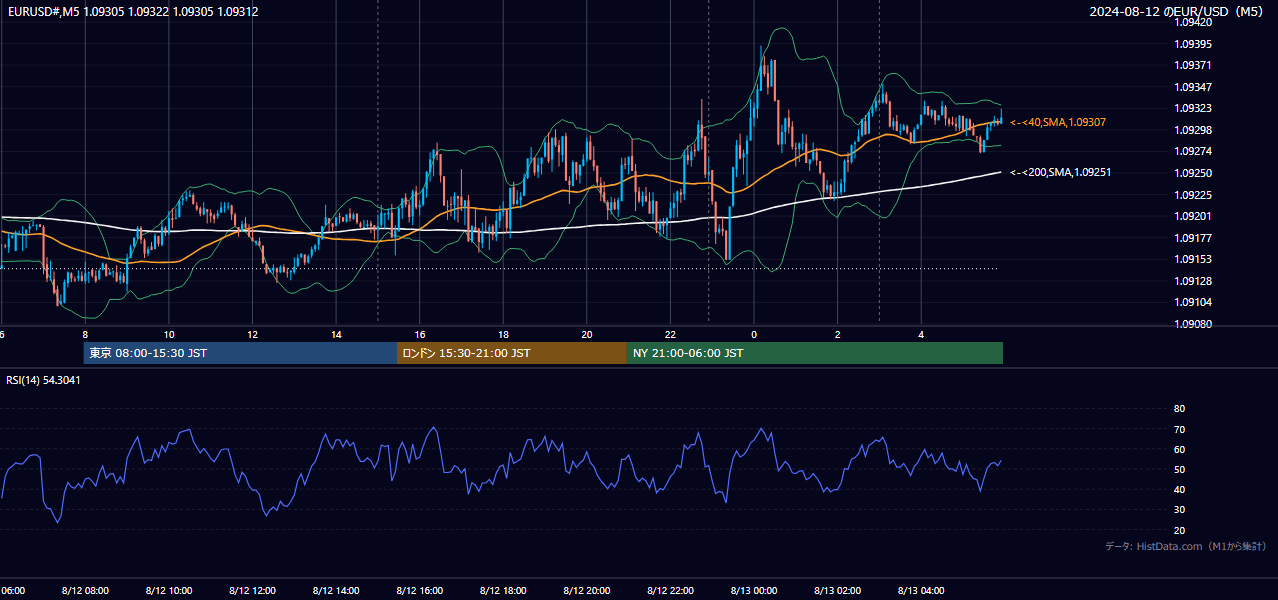Click the 1.09250 price axis label
This screenshot has height=600, width=1278.
(x=1193, y=173)
